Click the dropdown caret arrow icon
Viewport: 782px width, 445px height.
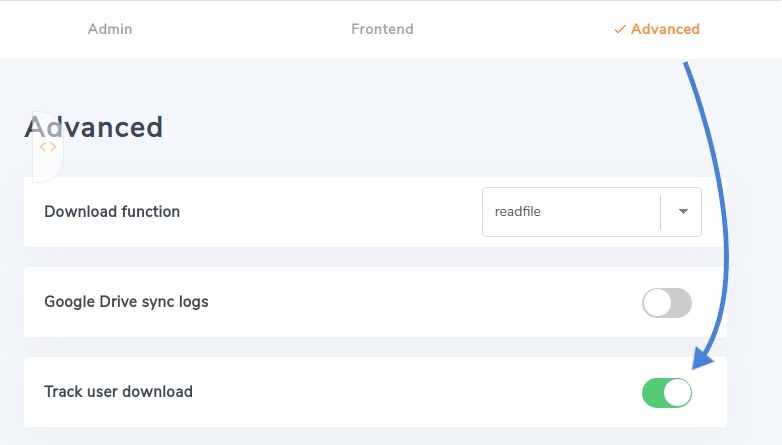point(683,212)
